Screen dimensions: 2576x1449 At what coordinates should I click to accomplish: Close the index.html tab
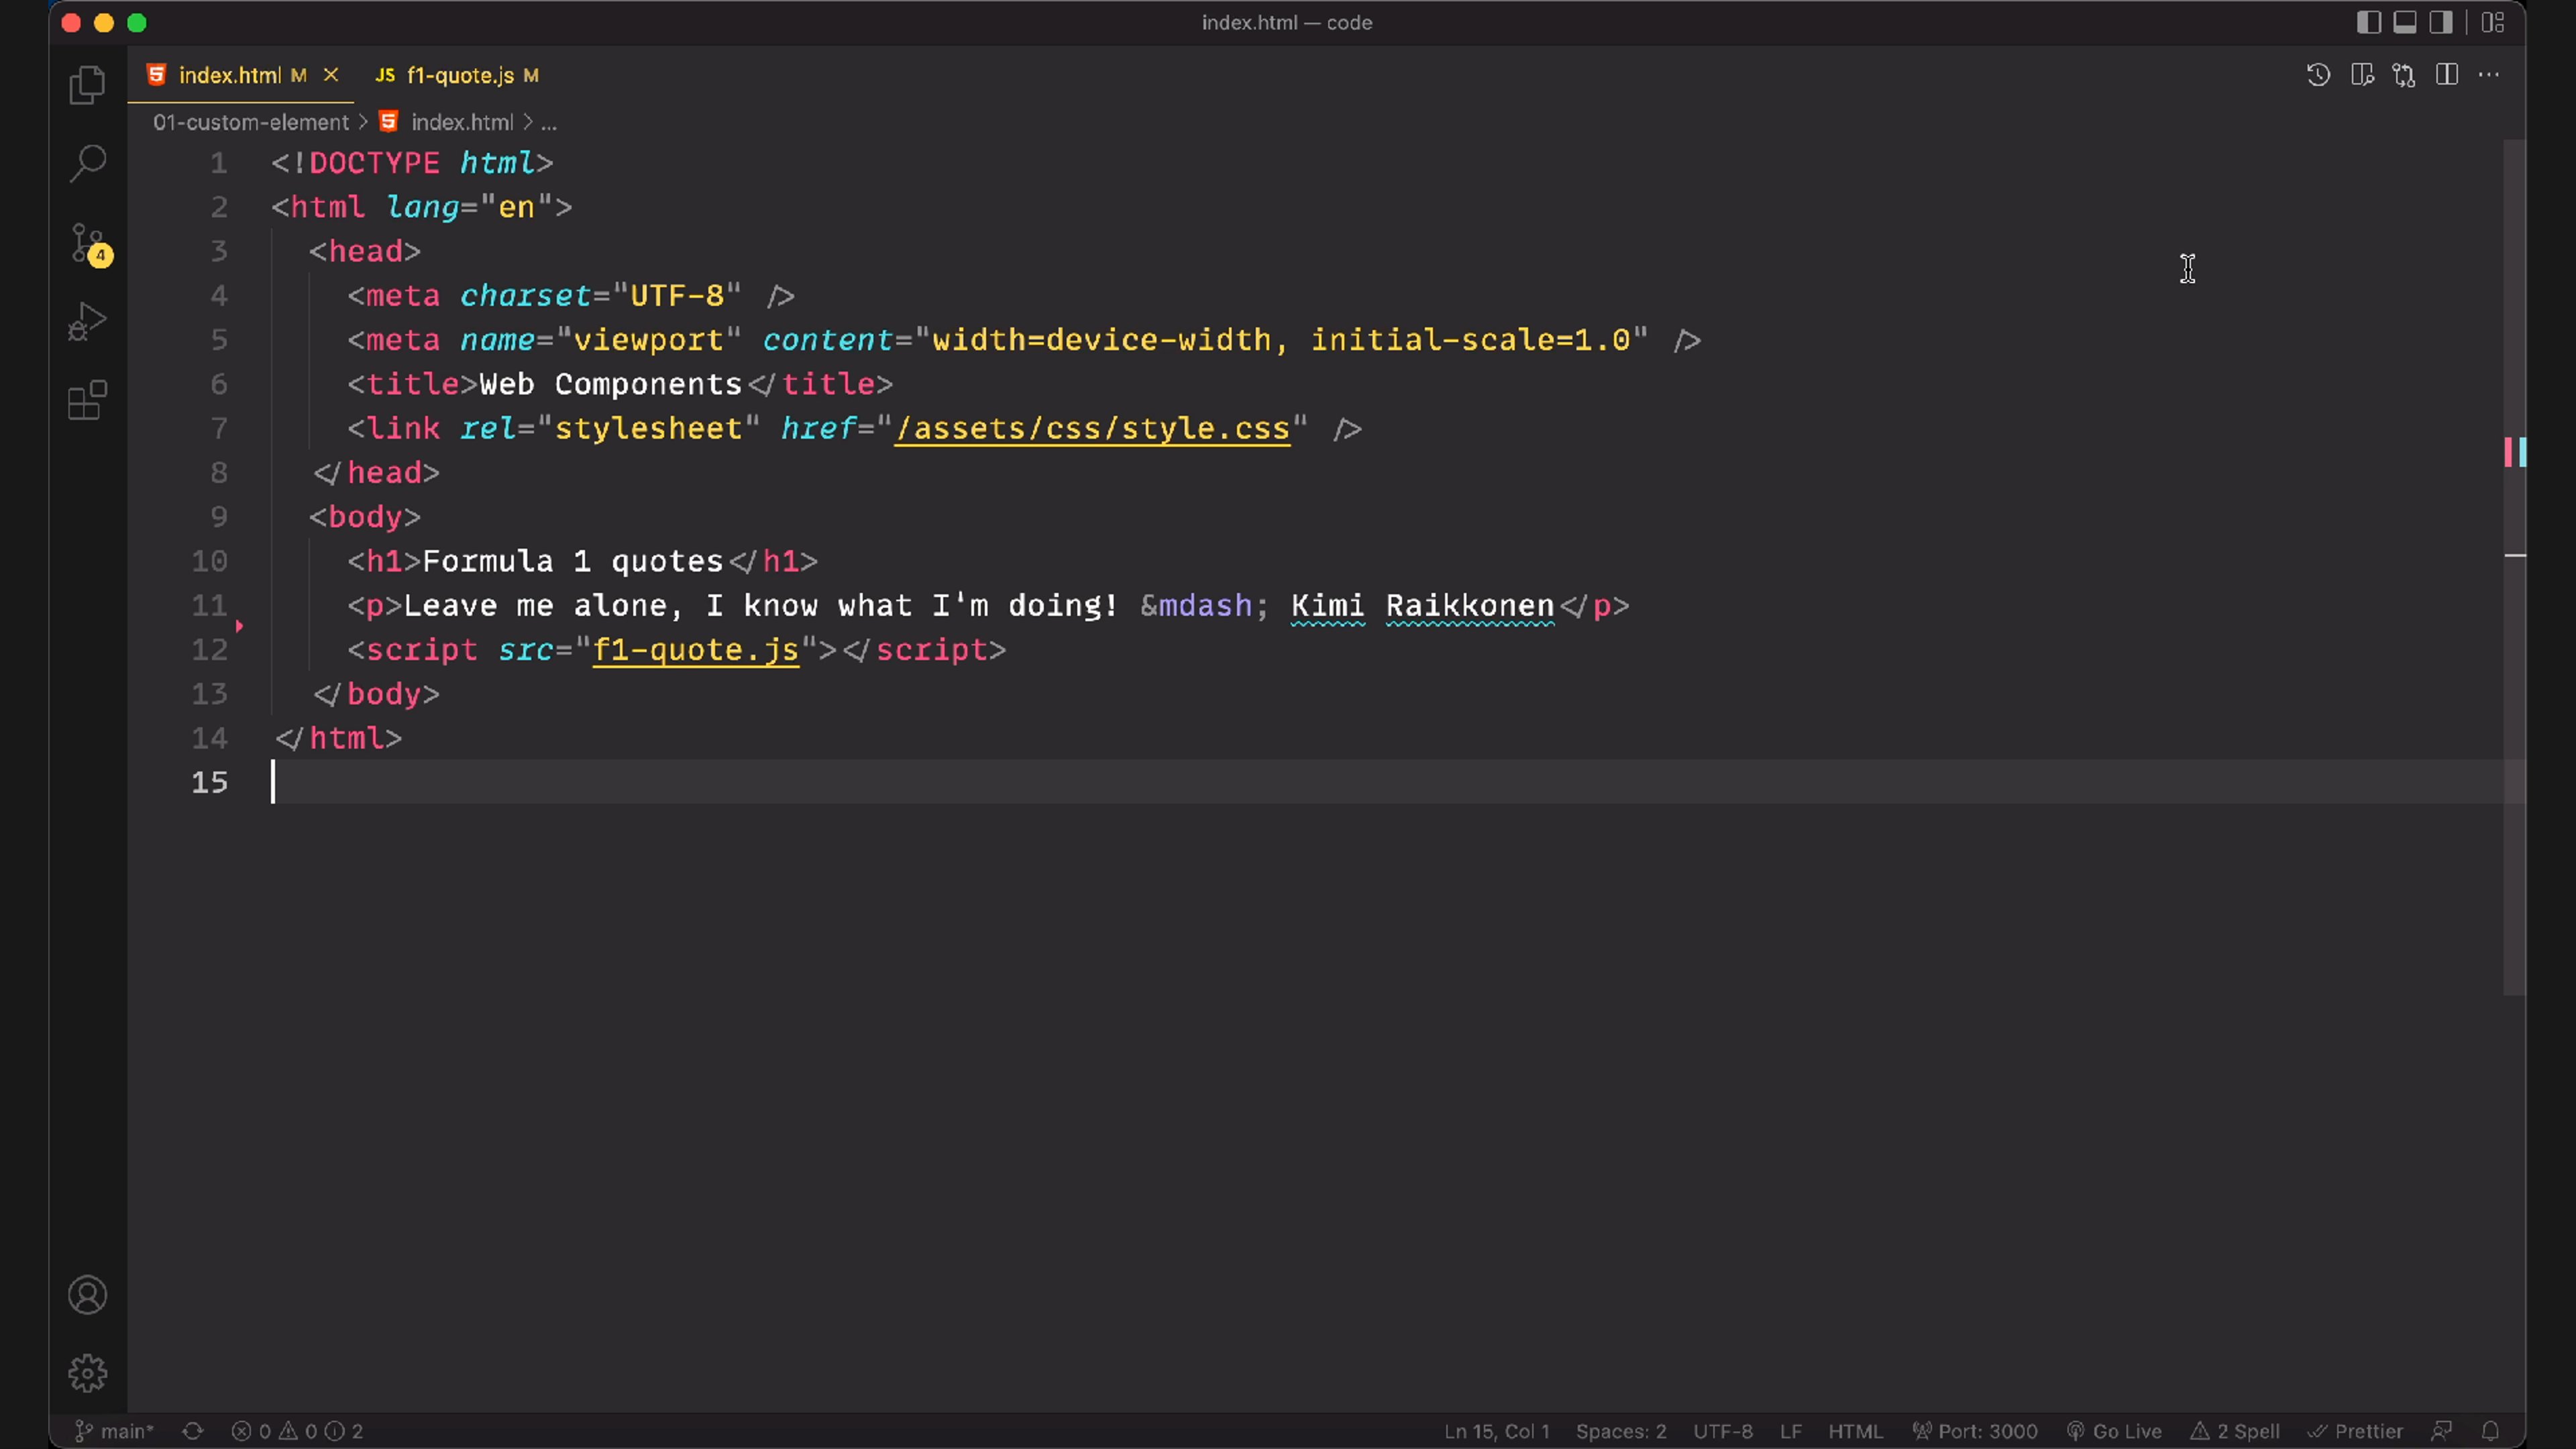coord(331,75)
